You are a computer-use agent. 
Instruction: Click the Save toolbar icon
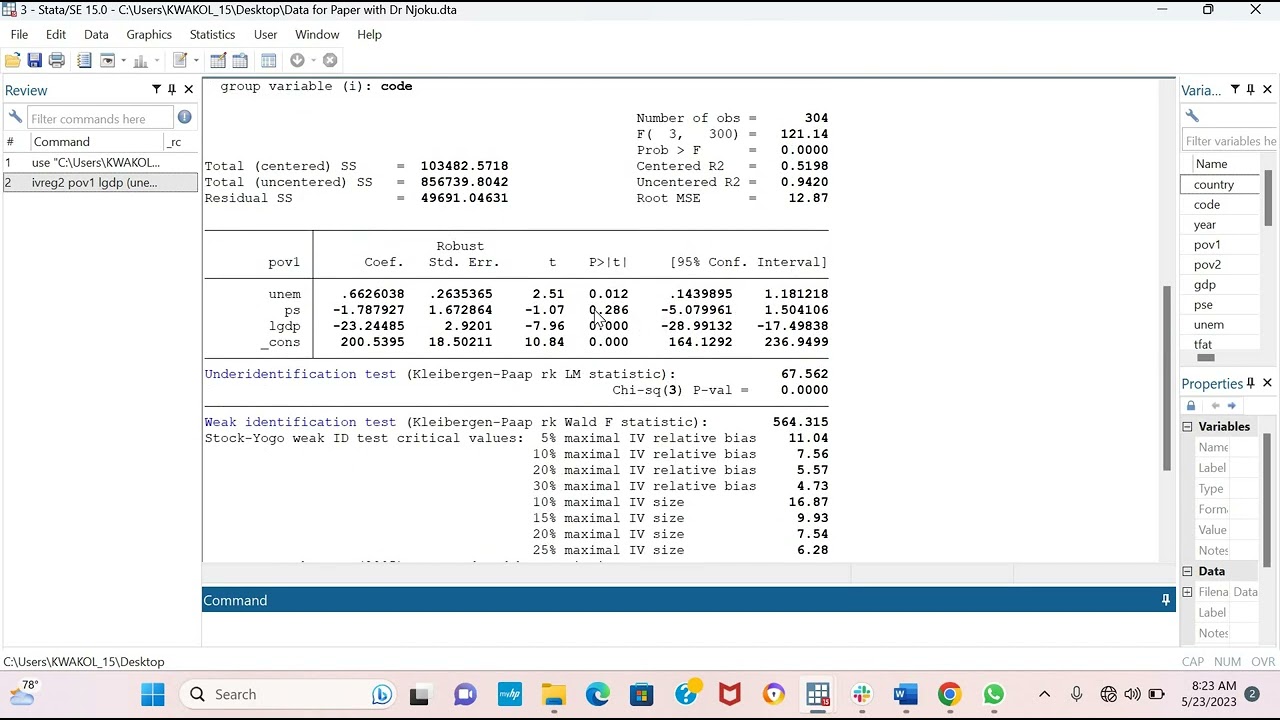34,60
